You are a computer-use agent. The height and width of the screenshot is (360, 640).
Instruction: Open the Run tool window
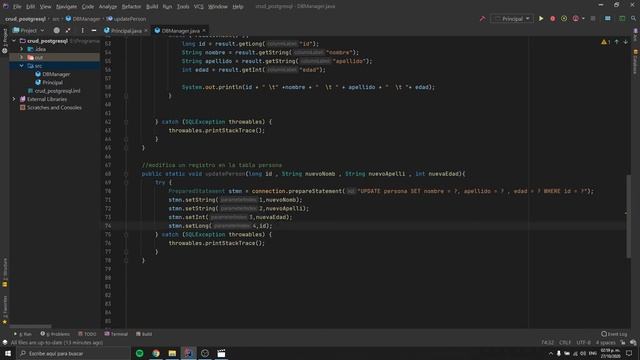click(23, 334)
